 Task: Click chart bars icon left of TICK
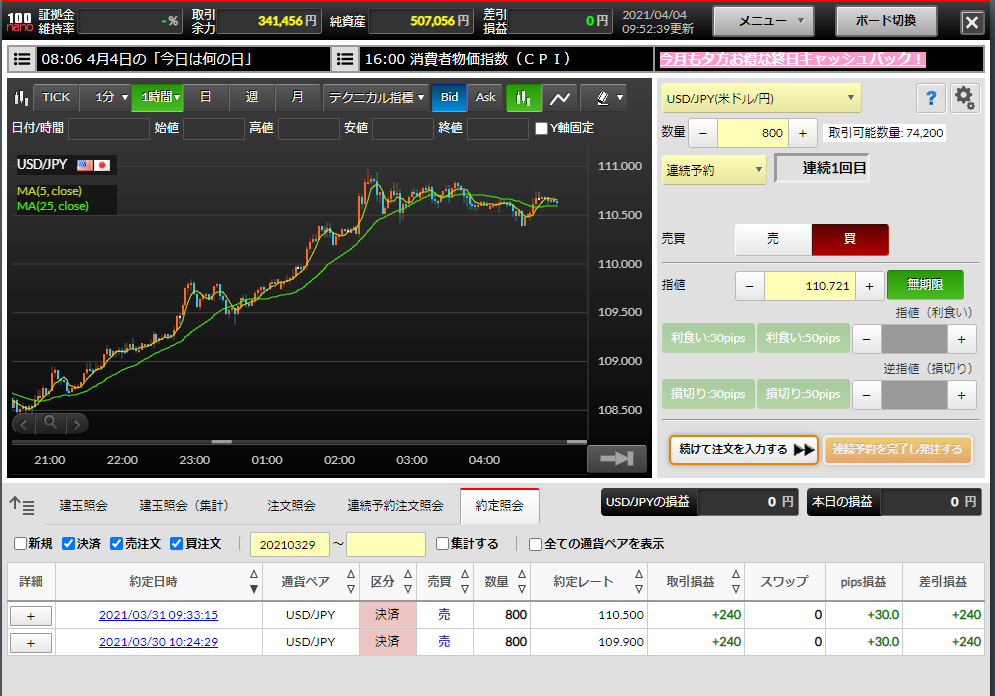(21, 98)
